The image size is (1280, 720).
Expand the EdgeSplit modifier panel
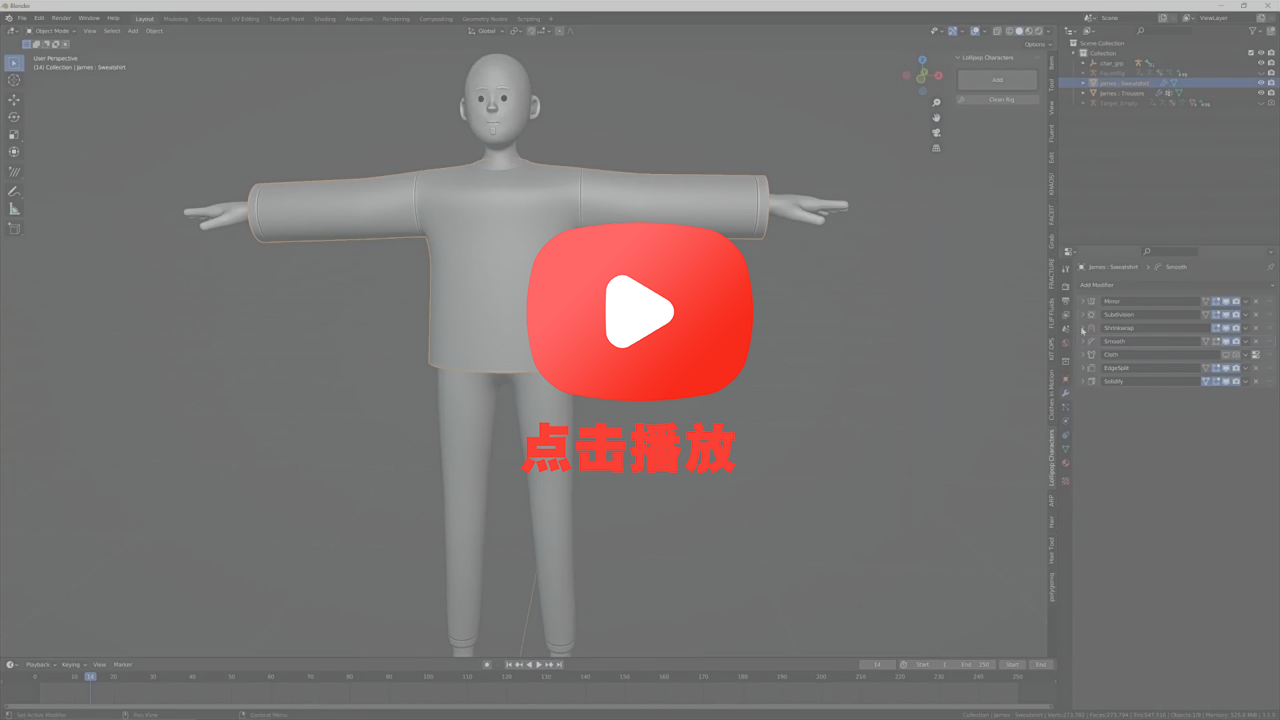[x=1082, y=368]
